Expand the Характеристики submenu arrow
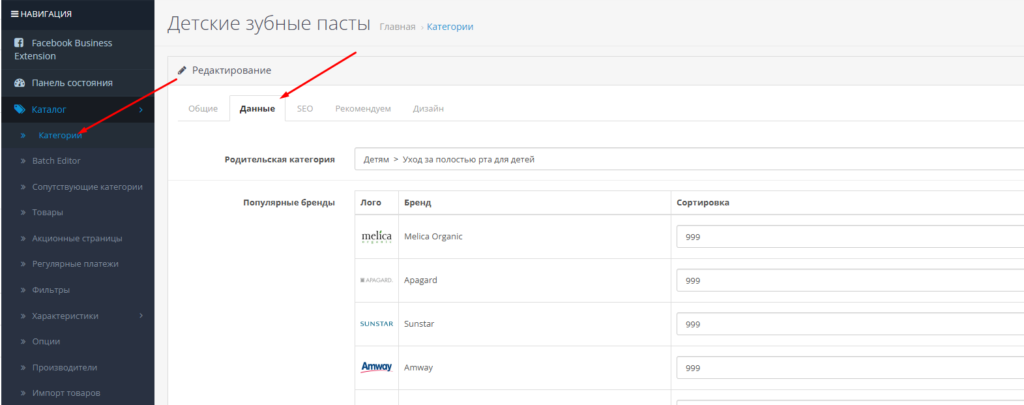Screen dimensions: 1024x405 pos(141,315)
